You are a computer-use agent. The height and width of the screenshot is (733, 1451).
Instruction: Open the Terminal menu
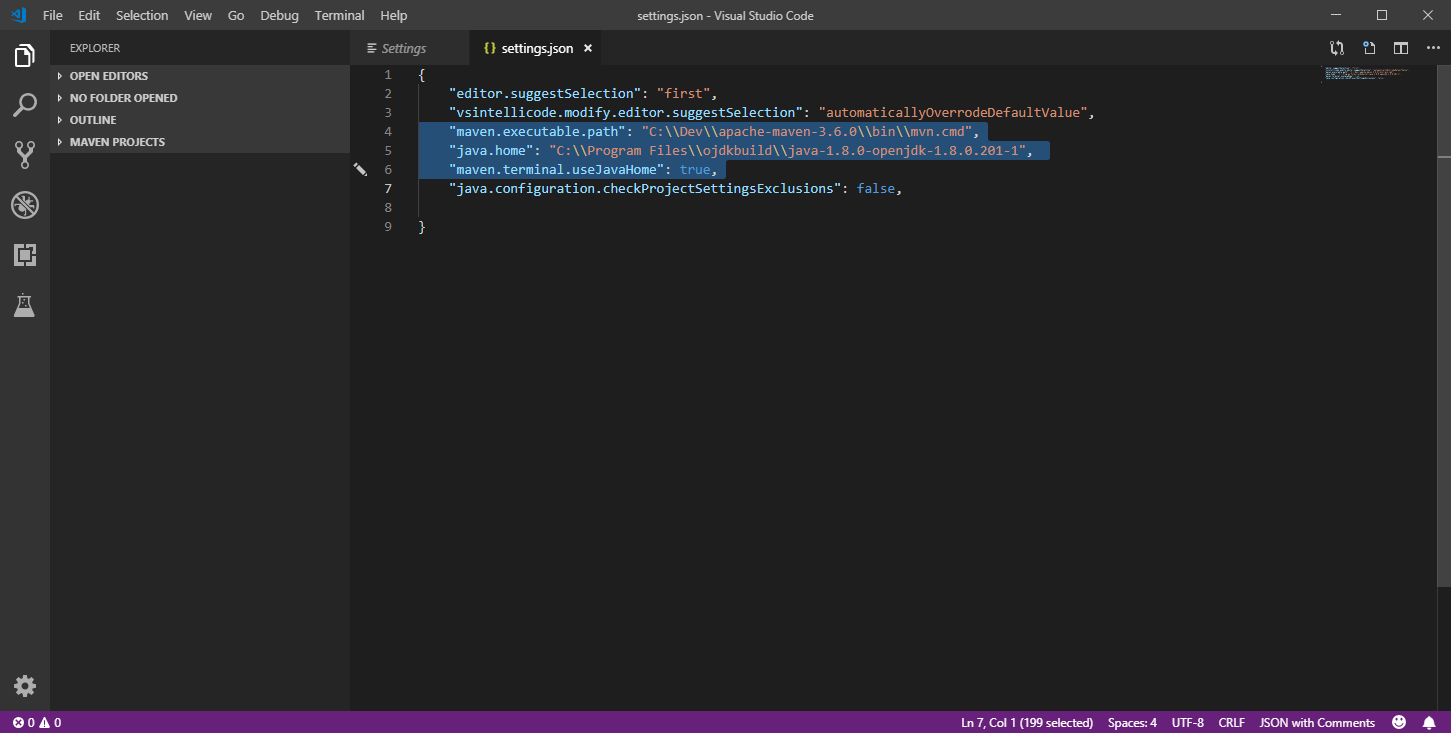(340, 15)
